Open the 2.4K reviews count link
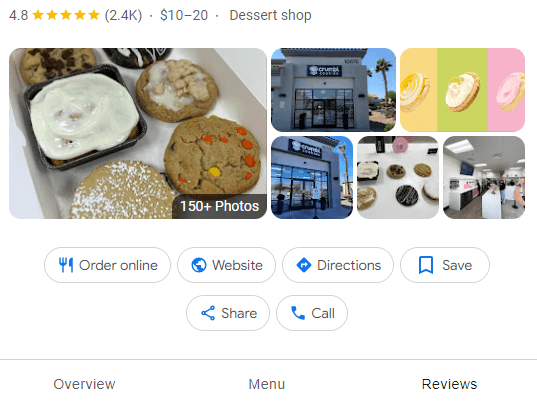Viewport: 537px width, 406px height. click(x=123, y=15)
